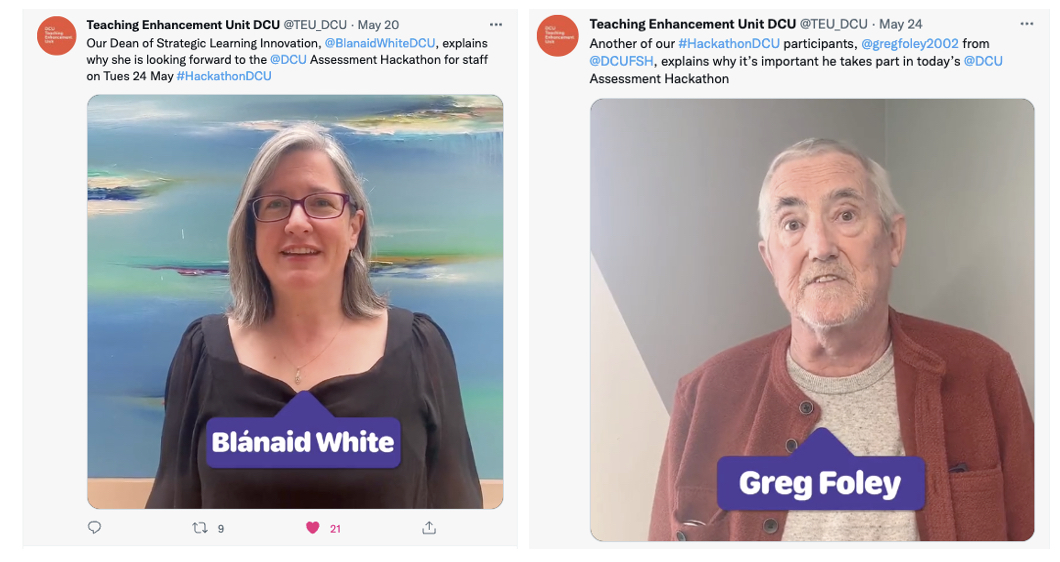Click the orange avatar on the left tweet
This screenshot has height=562, width=1060.
57,35
